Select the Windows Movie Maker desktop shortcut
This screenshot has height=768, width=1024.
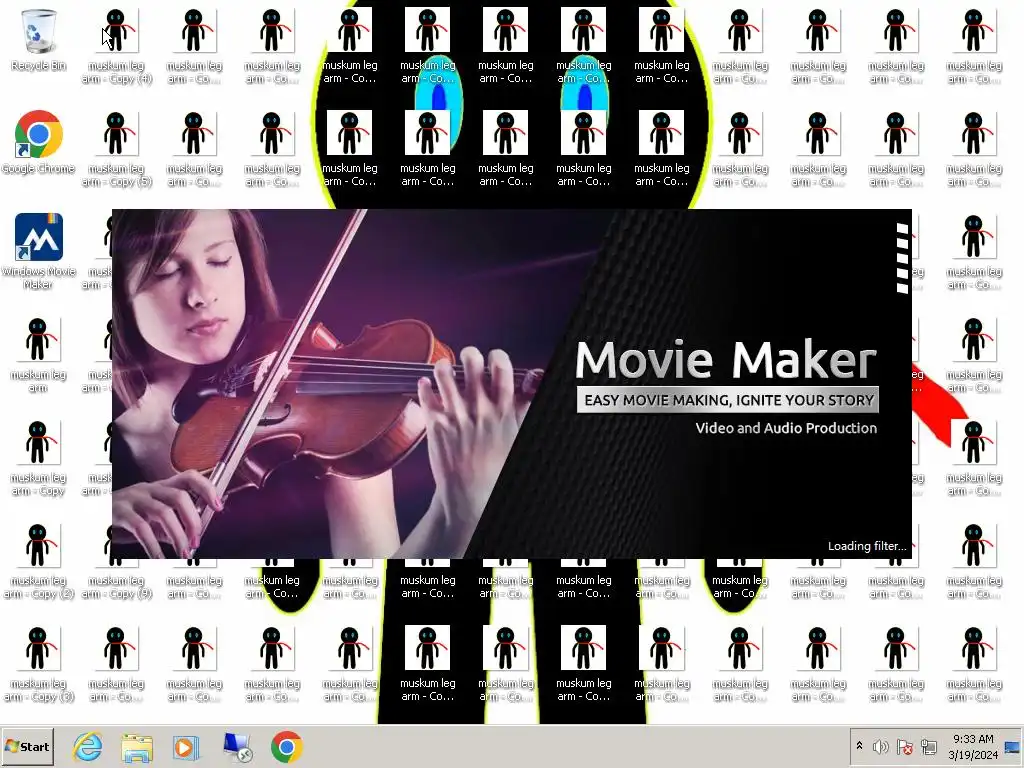pyautogui.click(x=39, y=251)
